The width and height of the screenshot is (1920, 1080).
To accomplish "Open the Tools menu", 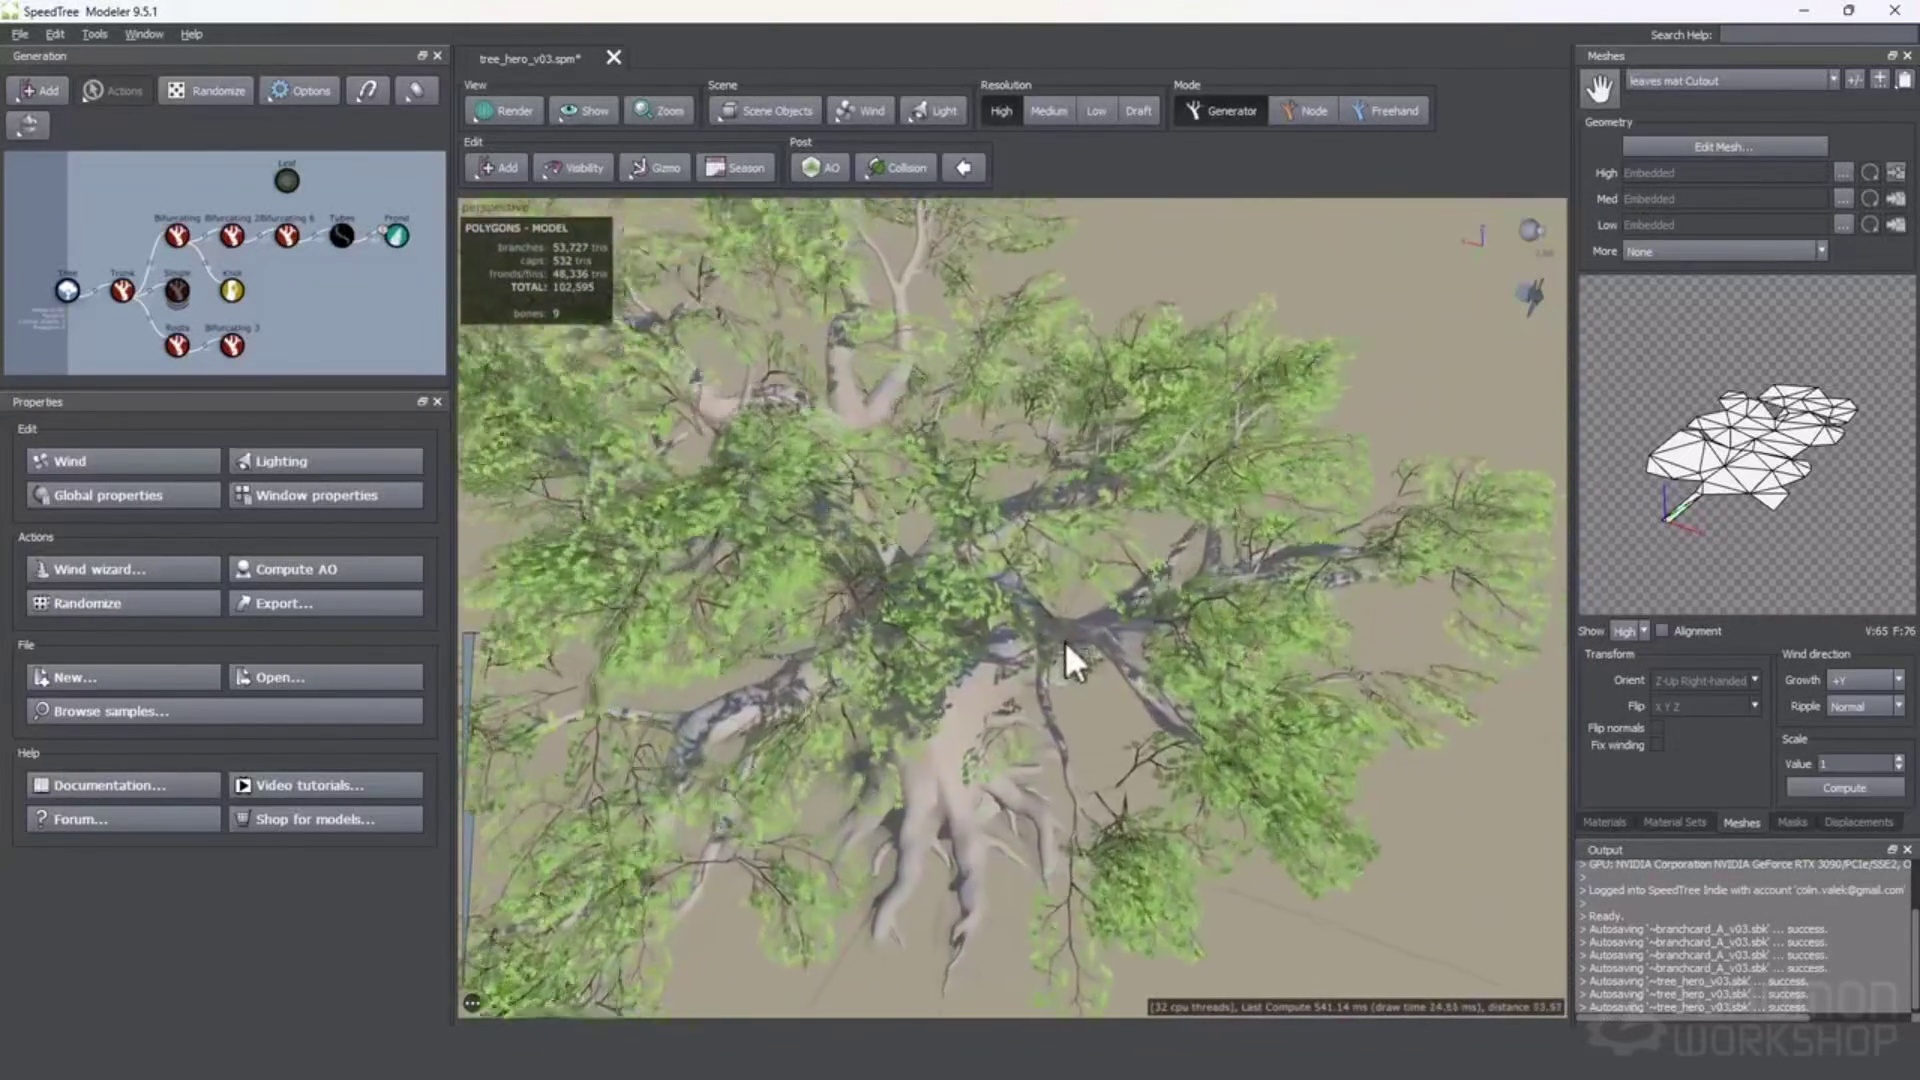I will click(x=94, y=34).
